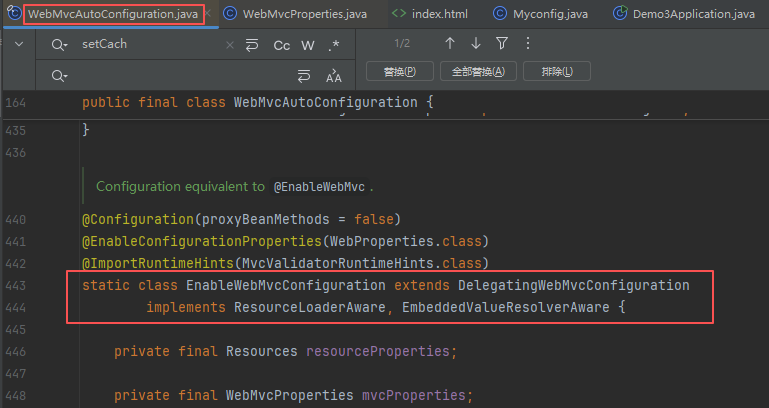Click the 排除(L) exclude button

click(x=557, y=72)
